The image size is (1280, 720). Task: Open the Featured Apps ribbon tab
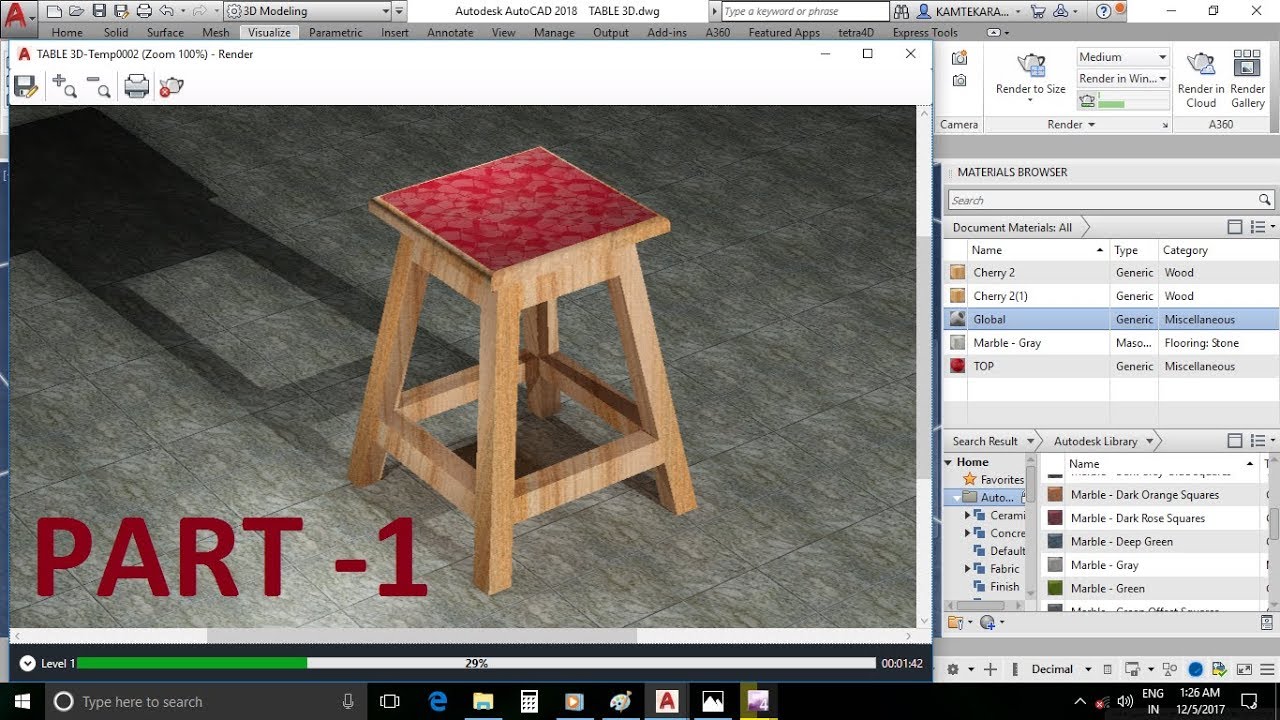(784, 32)
